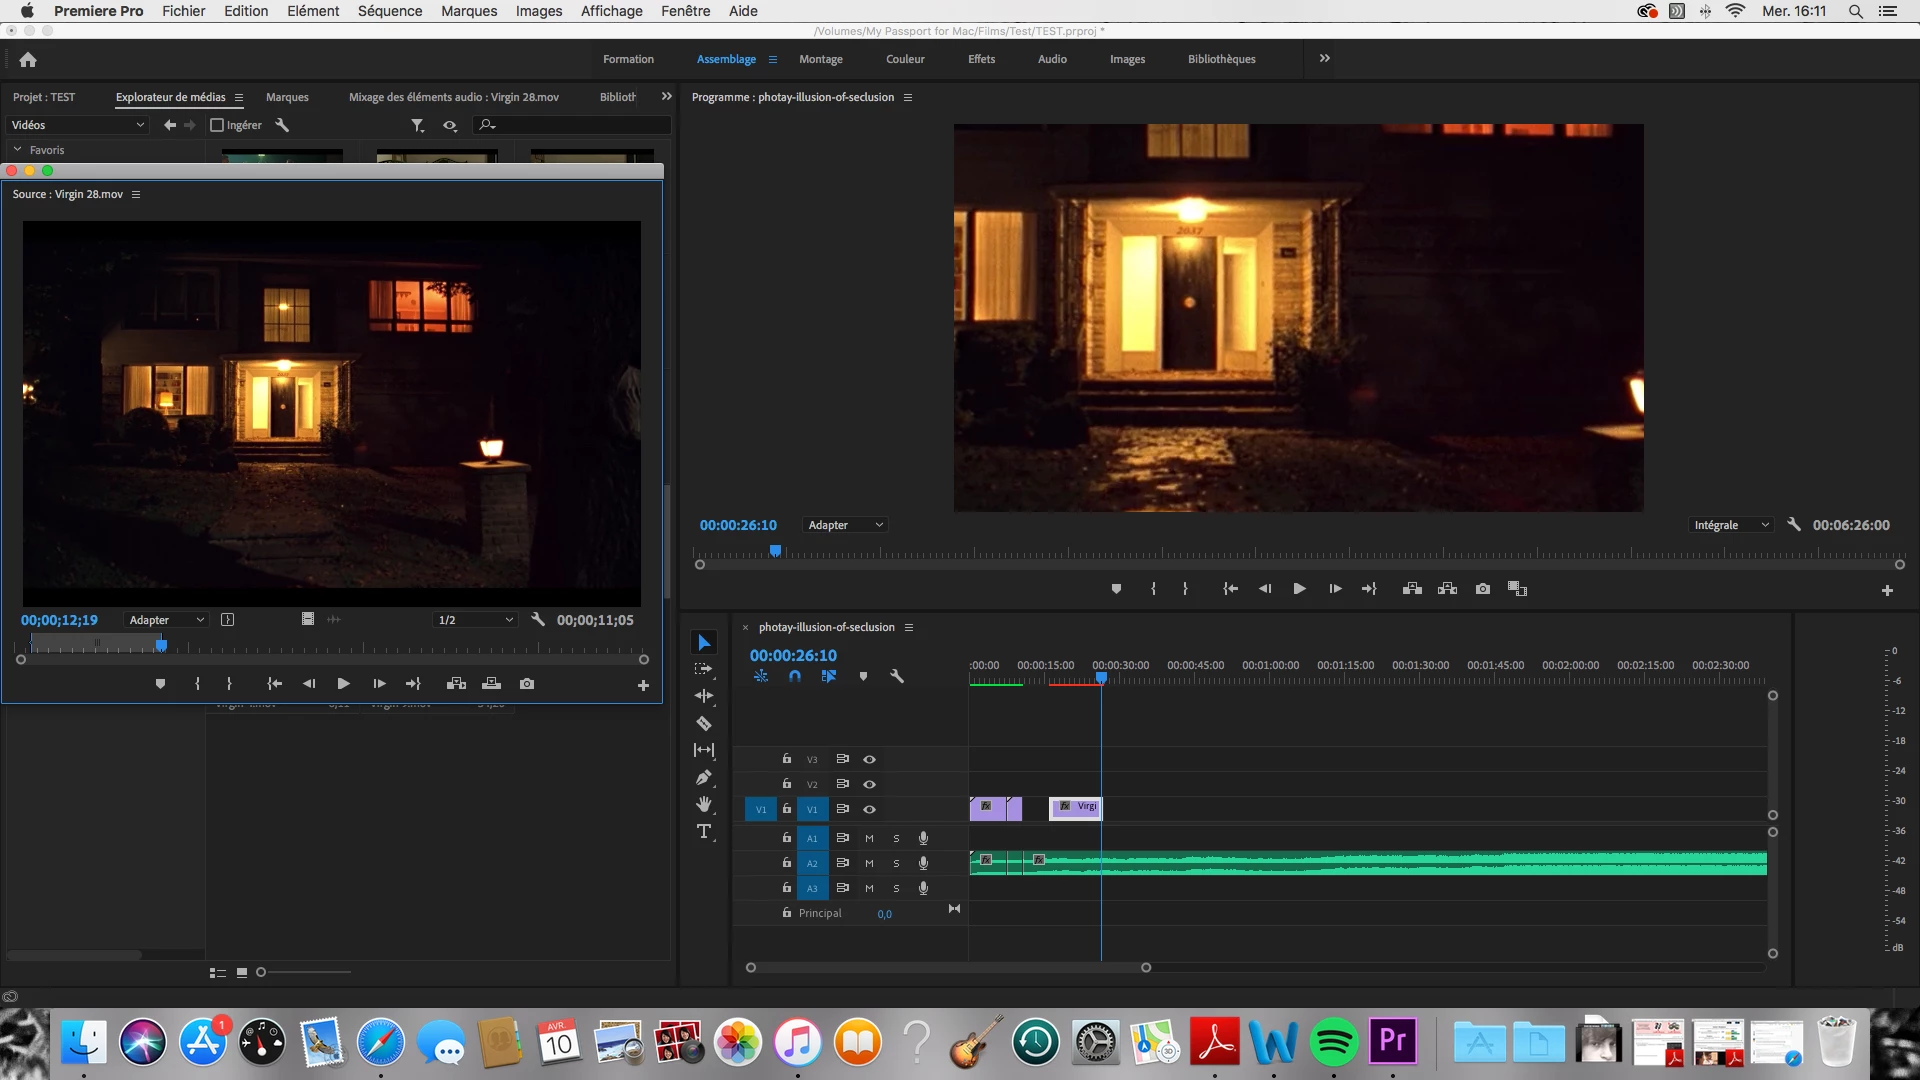Click the Virgi clip on track V1
This screenshot has height=1080, width=1920.
pyautogui.click(x=1077, y=808)
